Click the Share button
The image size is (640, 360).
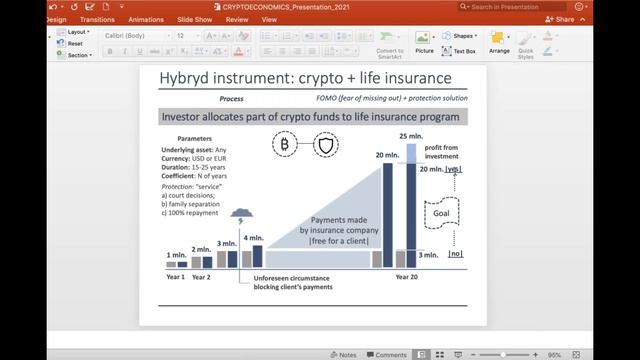[x=560, y=20]
